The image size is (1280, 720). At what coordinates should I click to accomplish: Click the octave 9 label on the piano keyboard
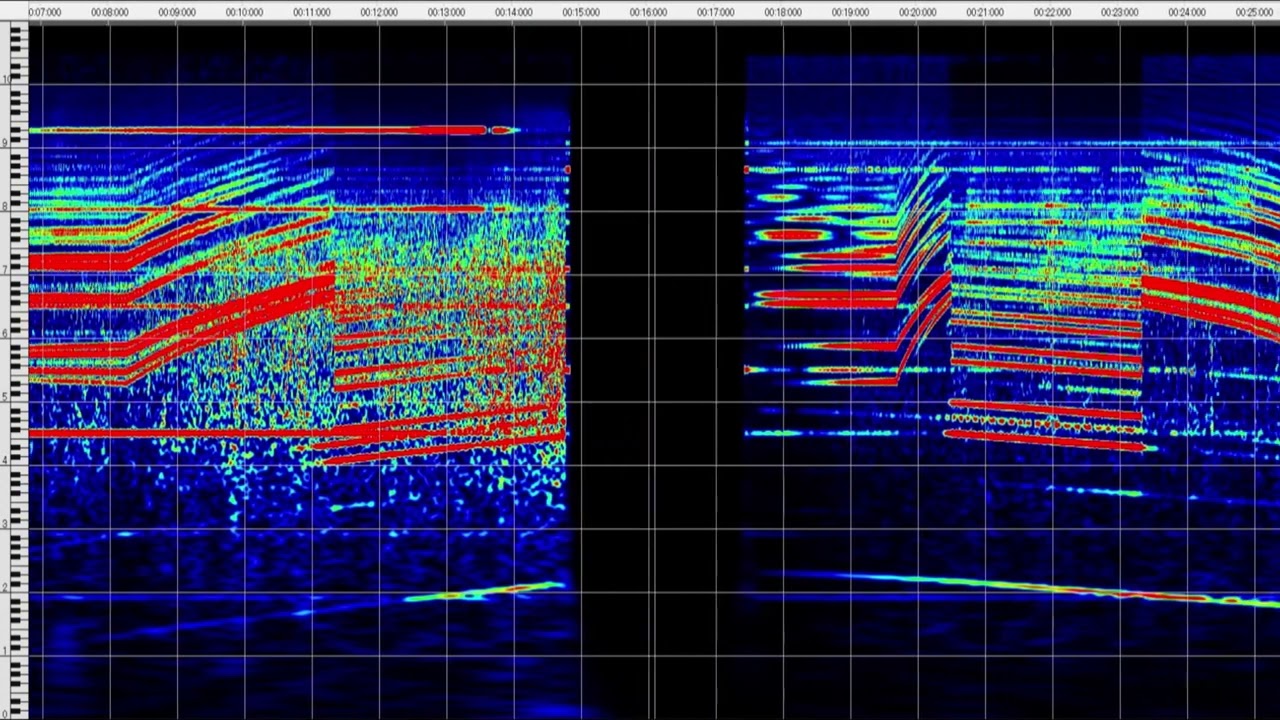(x=6, y=143)
